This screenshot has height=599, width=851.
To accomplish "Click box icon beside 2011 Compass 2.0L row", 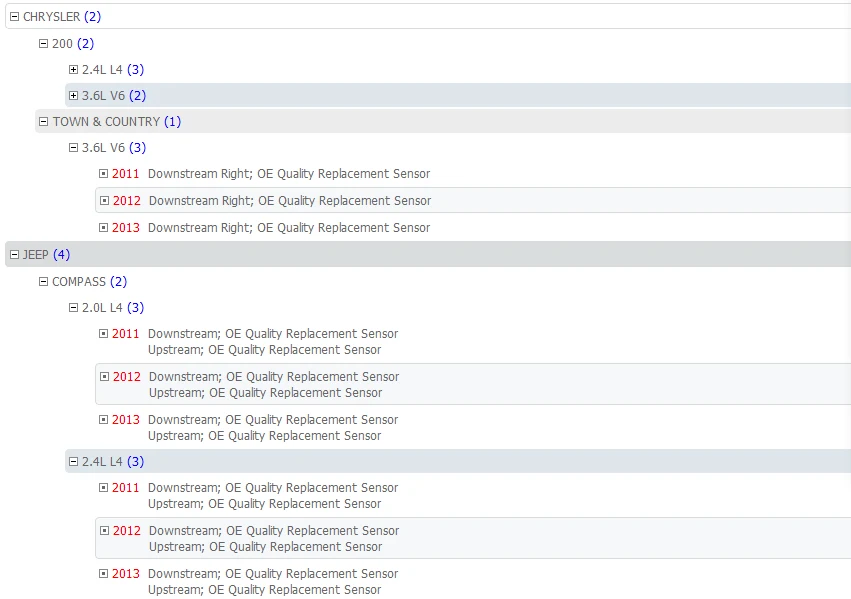I will pos(103,334).
